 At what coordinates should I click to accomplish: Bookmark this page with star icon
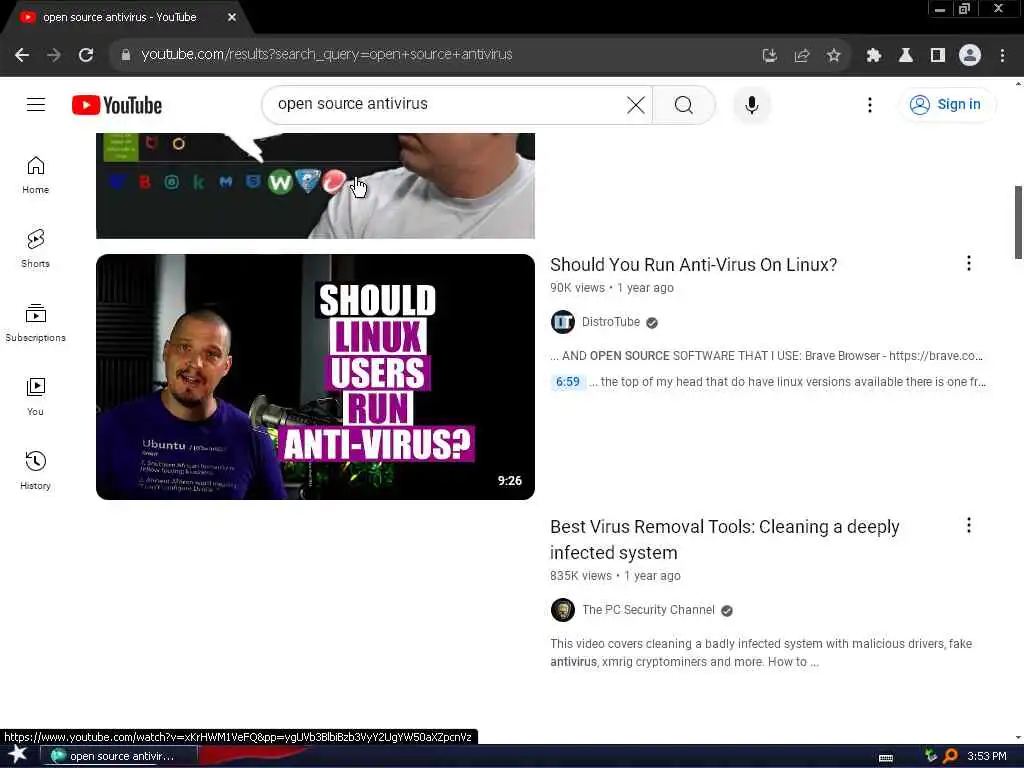point(833,56)
